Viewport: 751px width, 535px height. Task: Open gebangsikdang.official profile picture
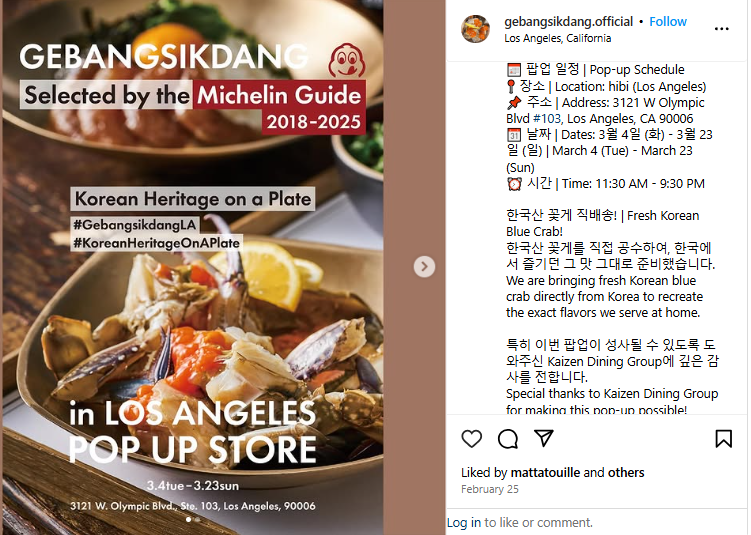point(475,29)
